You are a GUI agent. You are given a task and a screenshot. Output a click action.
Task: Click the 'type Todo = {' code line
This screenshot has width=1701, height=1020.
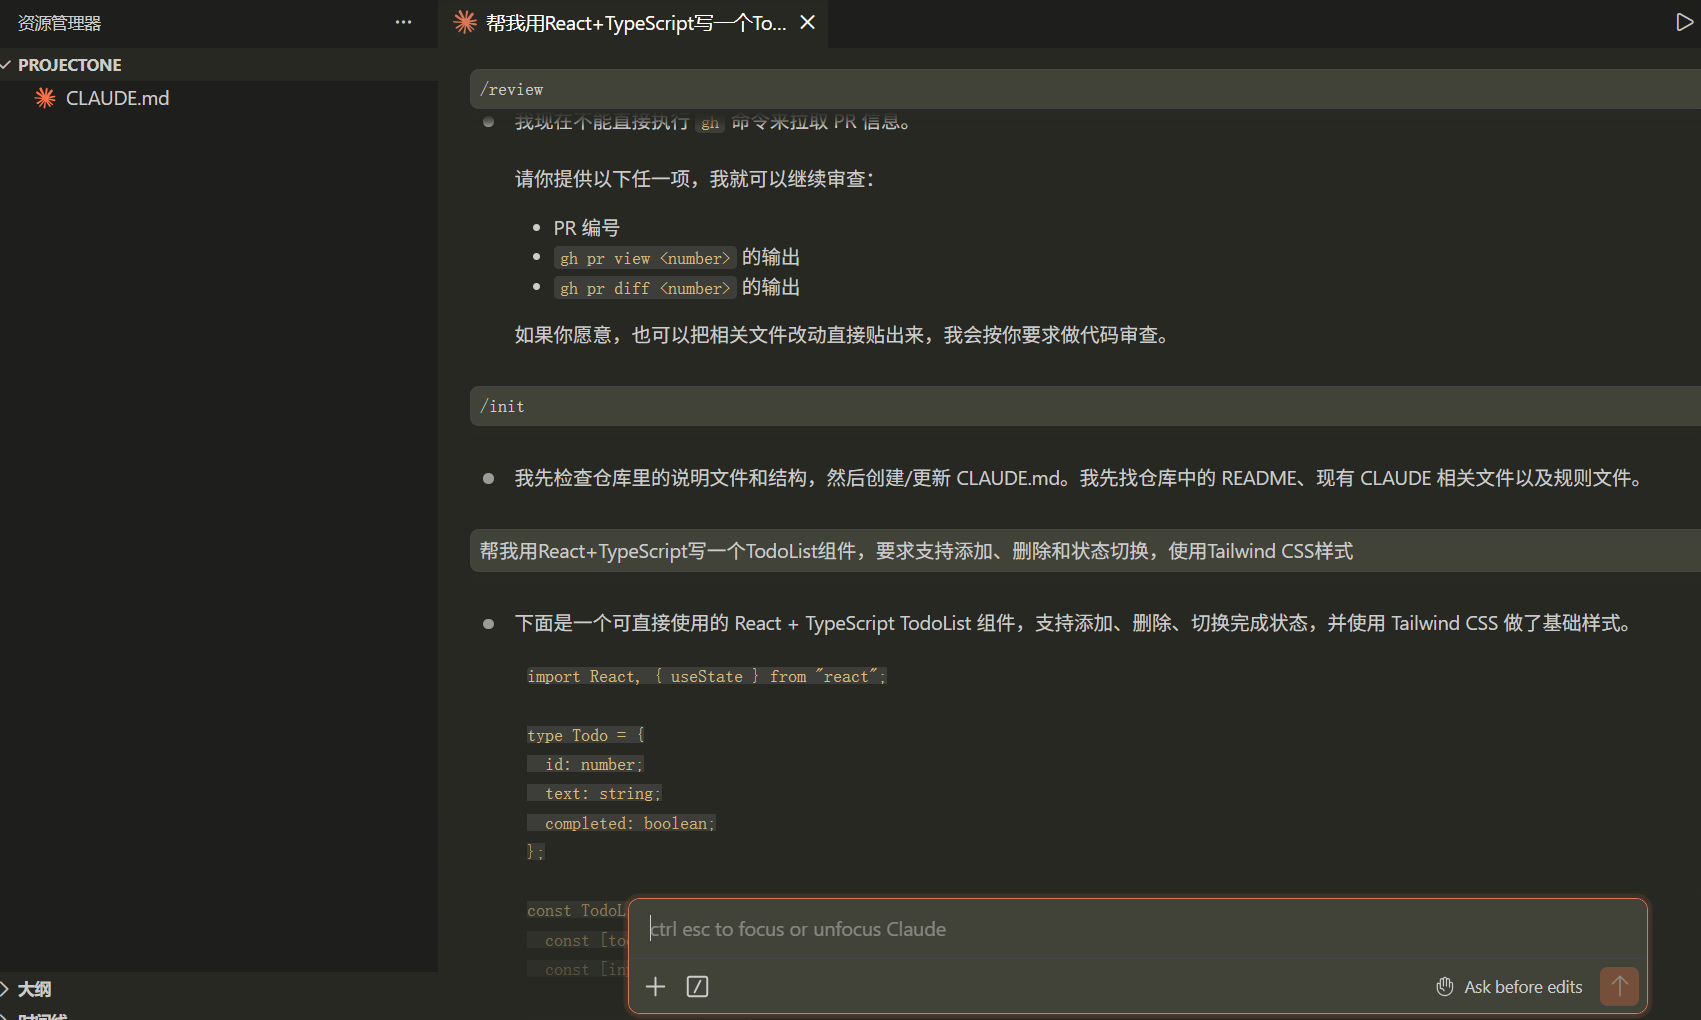point(586,735)
